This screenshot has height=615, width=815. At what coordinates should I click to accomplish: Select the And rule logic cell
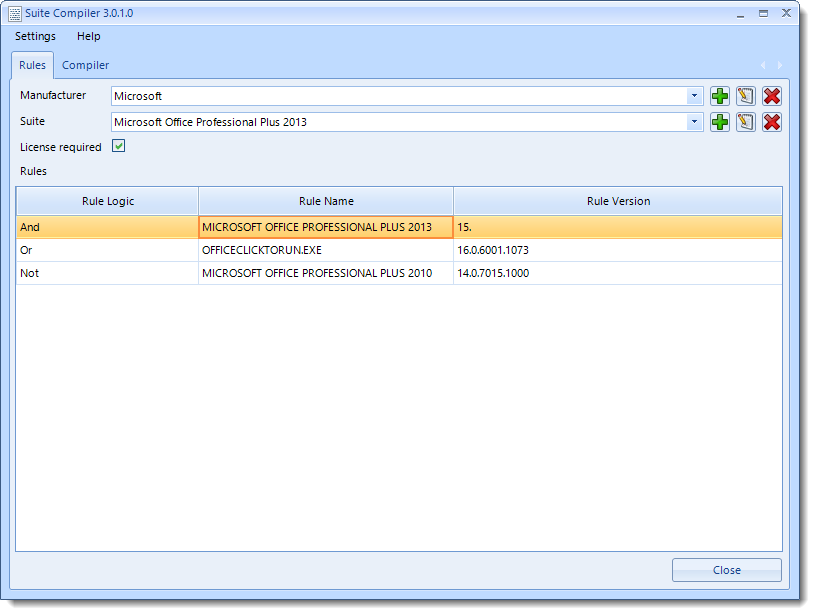108,227
